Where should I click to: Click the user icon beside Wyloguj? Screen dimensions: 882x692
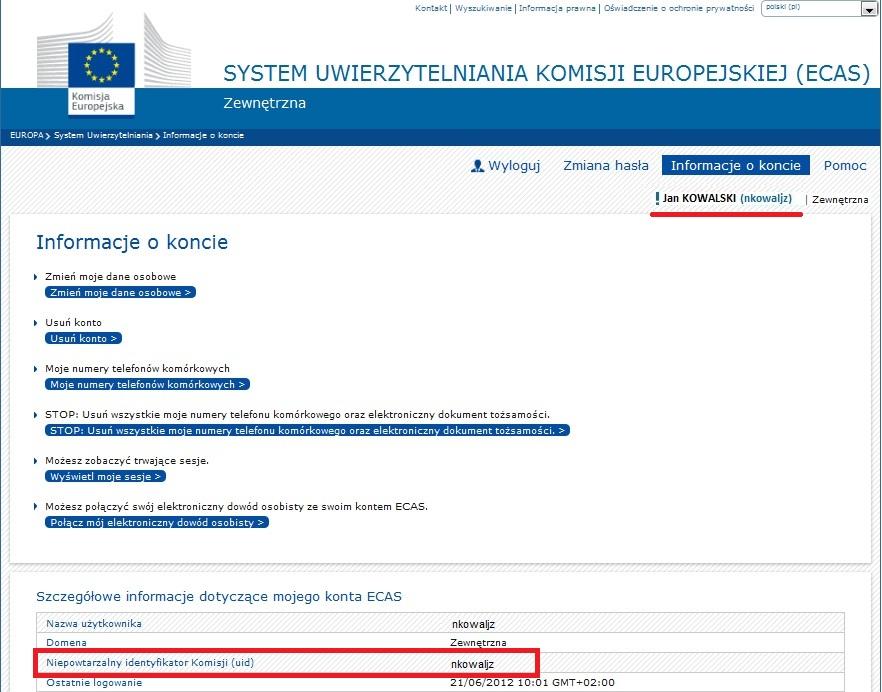coord(478,165)
